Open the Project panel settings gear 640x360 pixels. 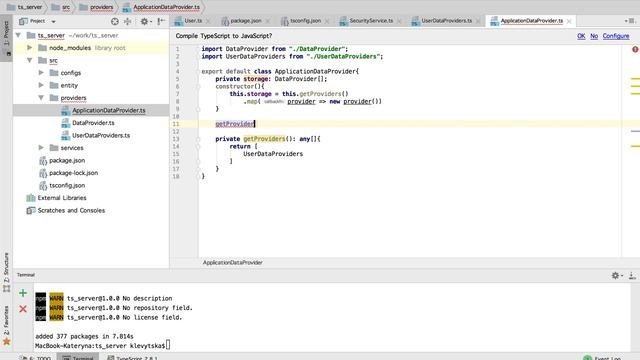click(x=145, y=21)
